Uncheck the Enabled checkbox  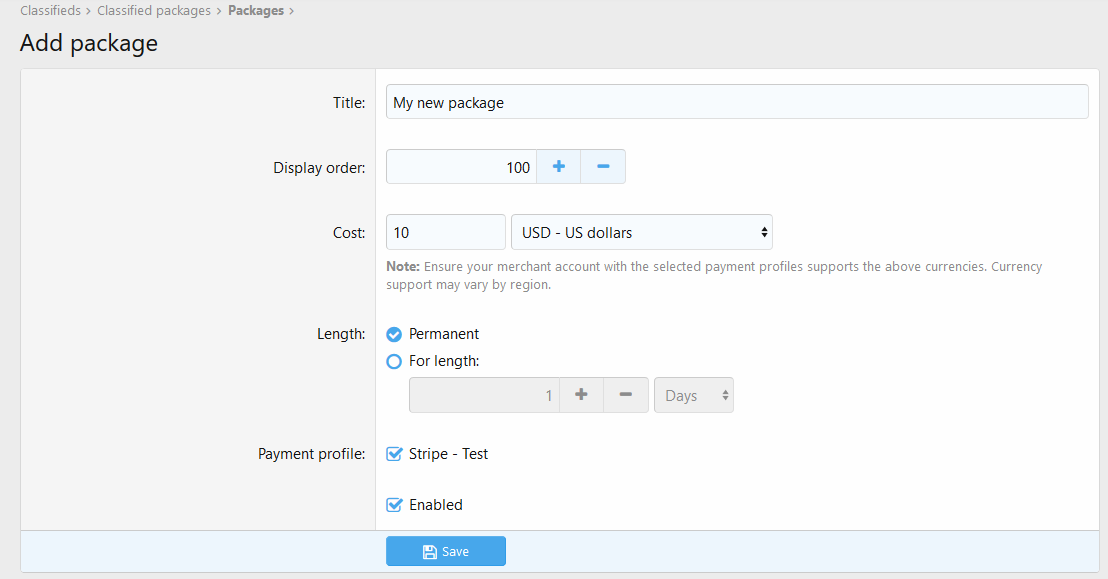tap(394, 505)
